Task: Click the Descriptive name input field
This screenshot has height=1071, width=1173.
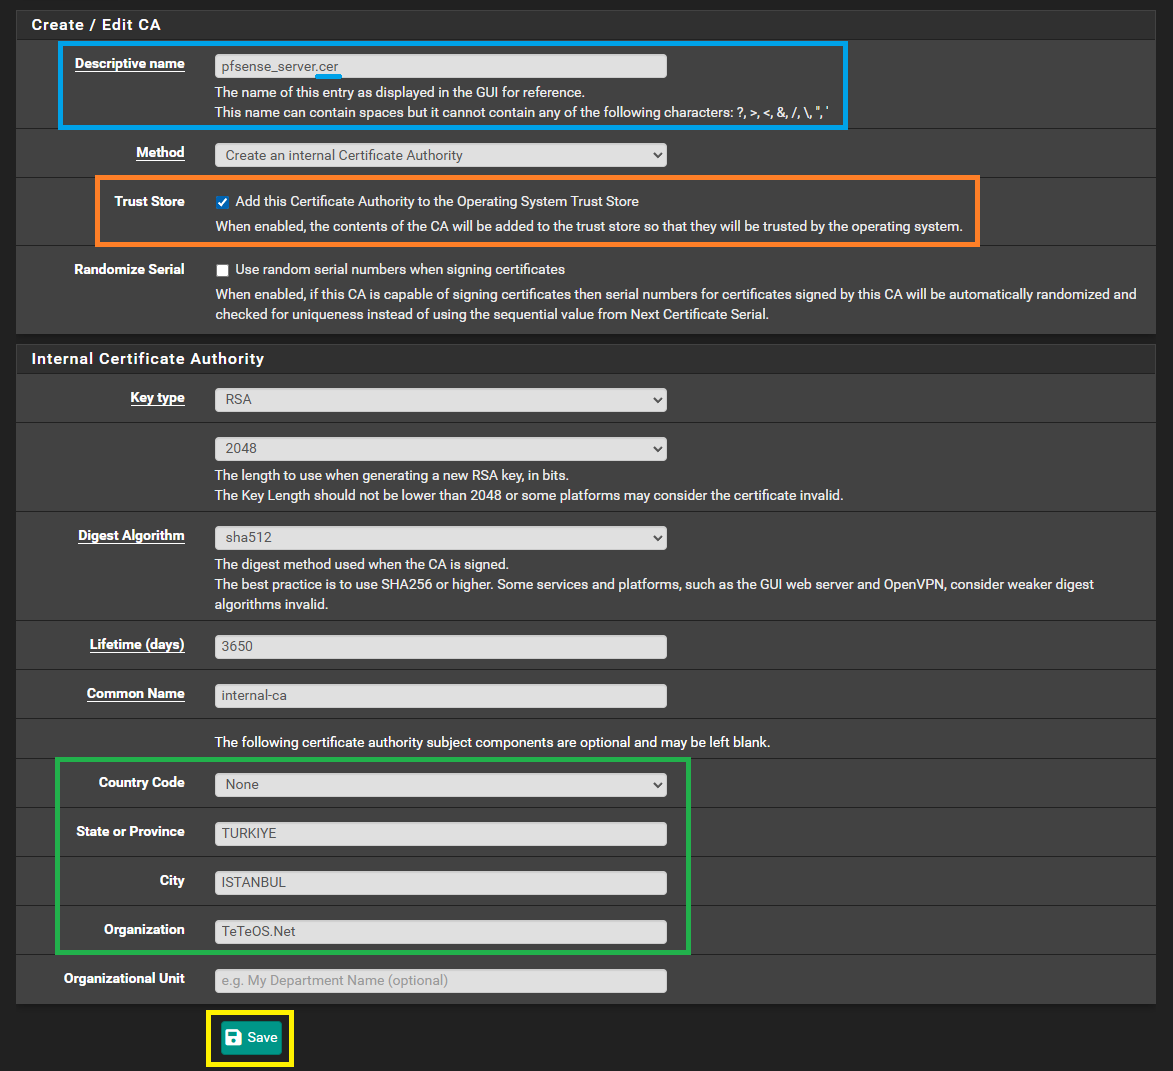Action: coord(441,66)
